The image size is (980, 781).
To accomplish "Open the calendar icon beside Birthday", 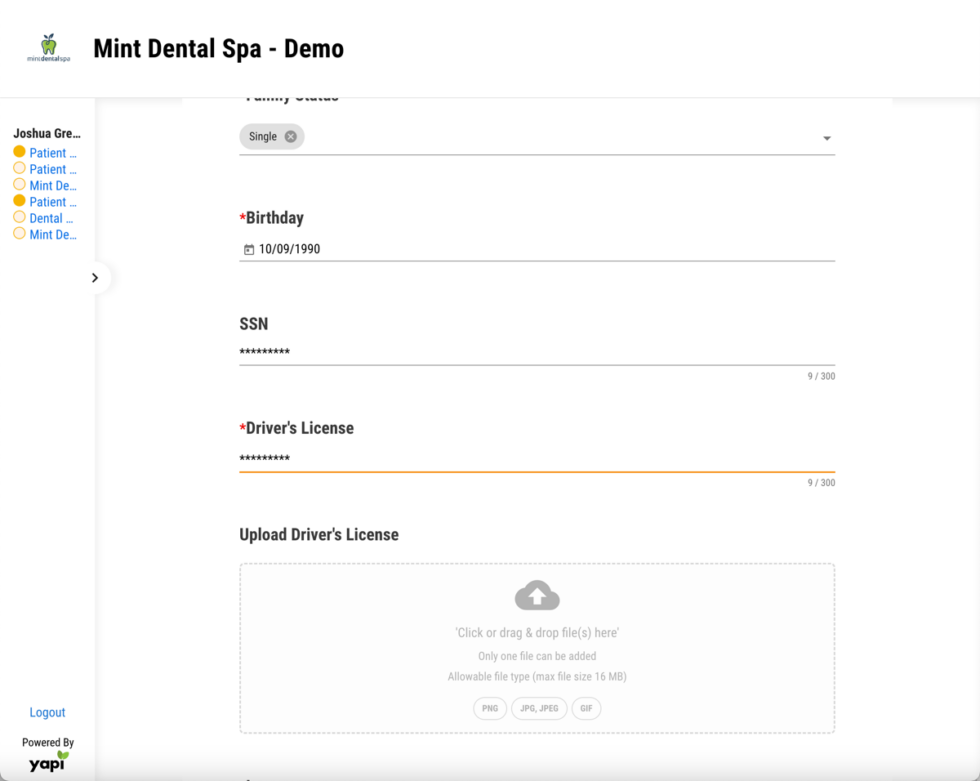I will click(x=249, y=250).
